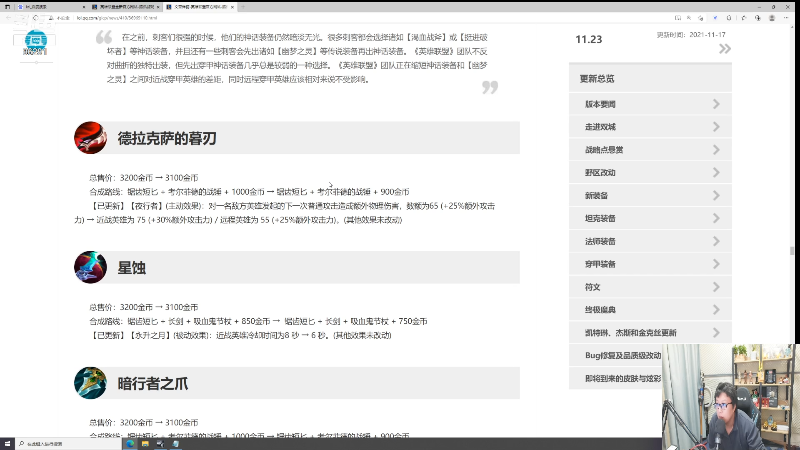This screenshot has height=450, width=800.
Task: Click the double-arrow collapse icon beside 11.23
Action: 724,49
